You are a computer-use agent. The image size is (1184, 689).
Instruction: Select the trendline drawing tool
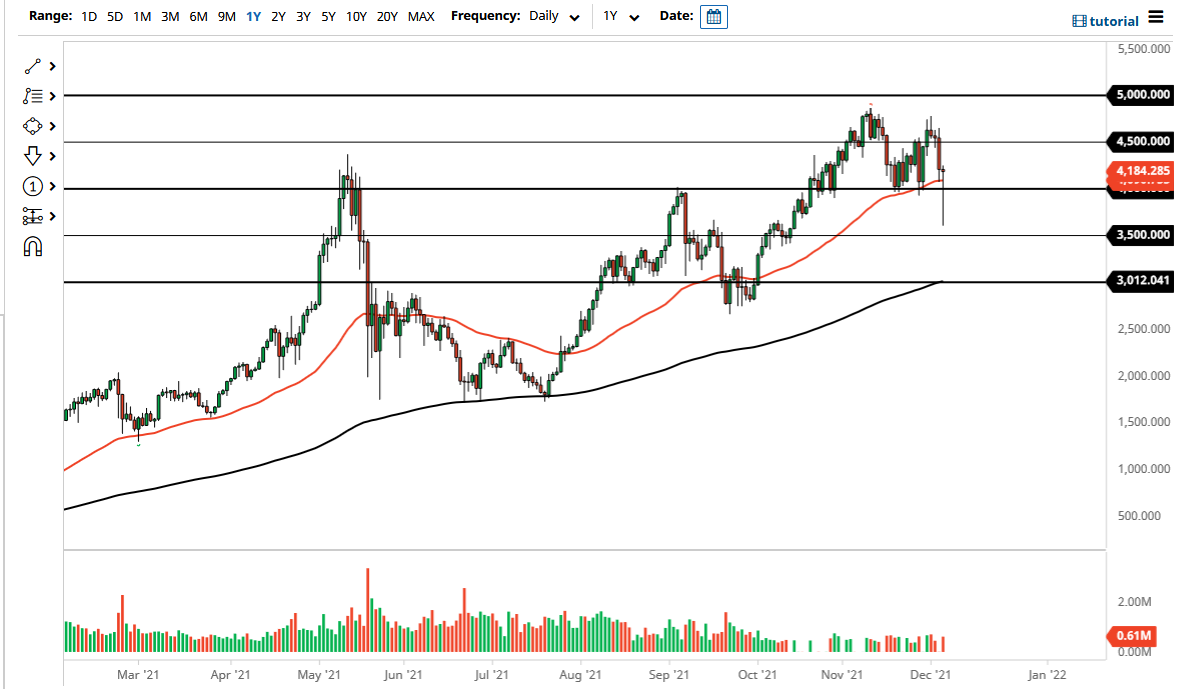pos(31,66)
